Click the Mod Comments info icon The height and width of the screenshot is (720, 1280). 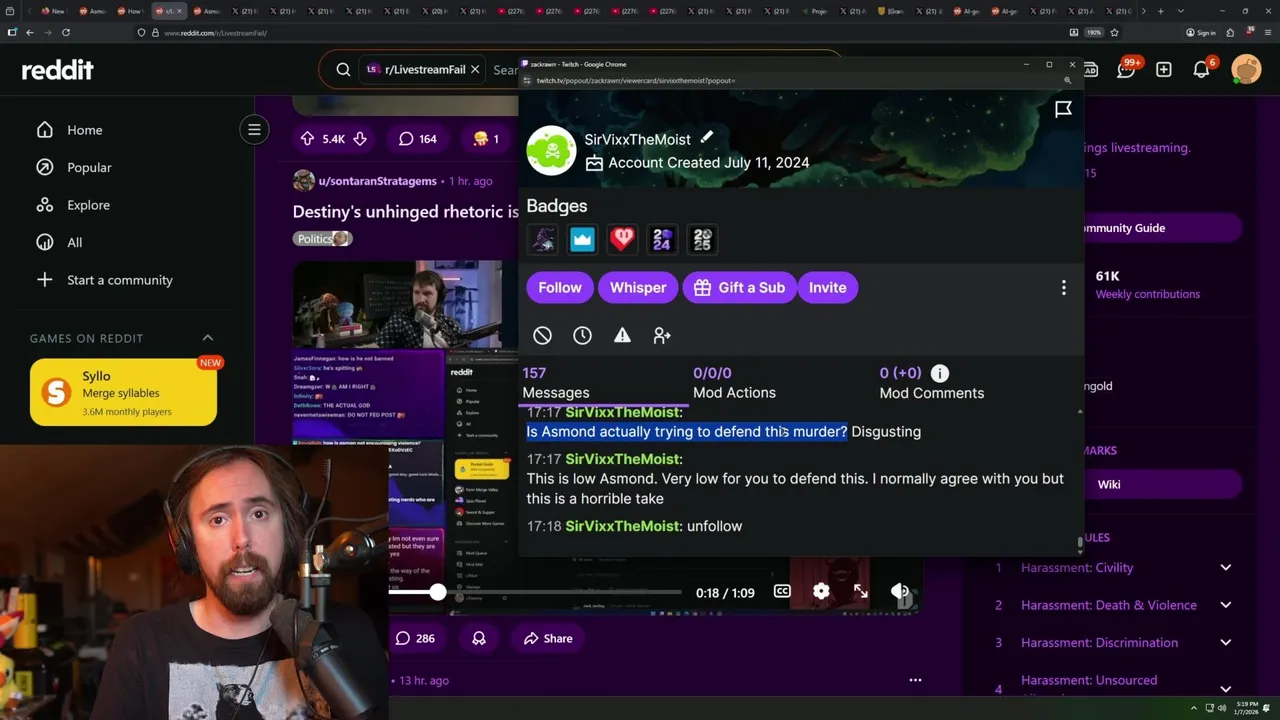pyautogui.click(x=940, y=373)
